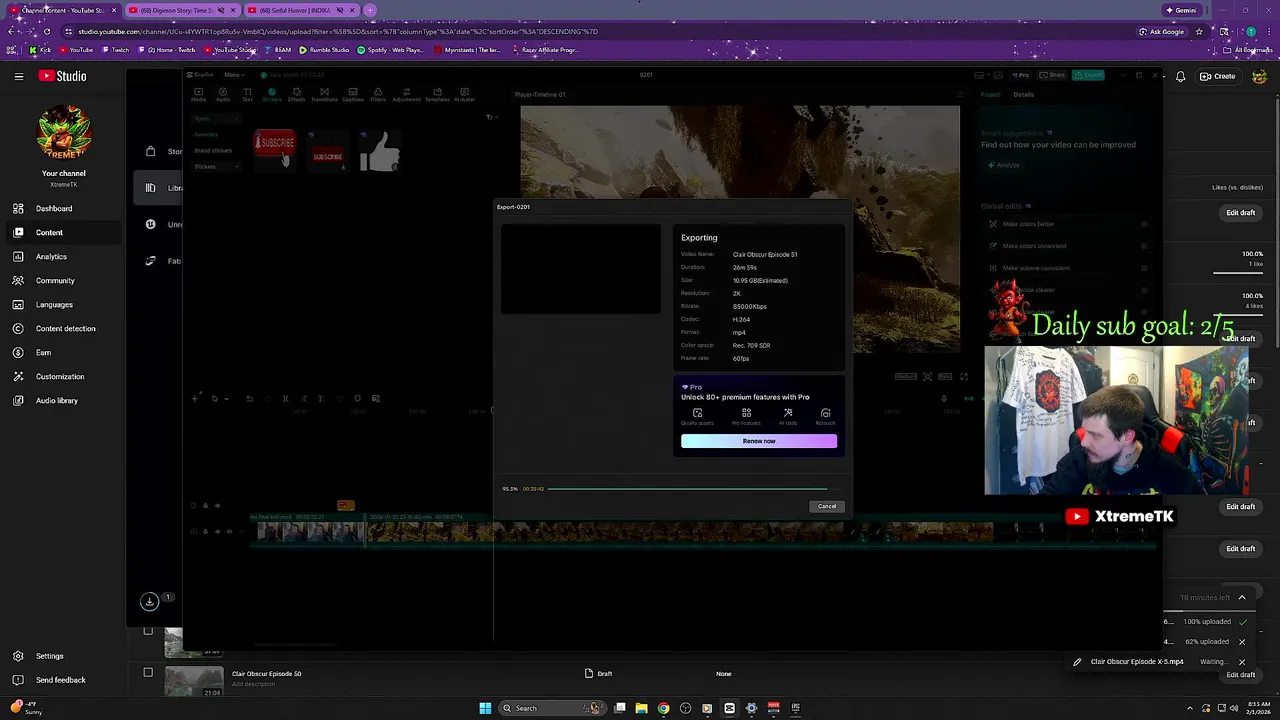Open the Twitch bookmark
Image resolution: width=1280 pixels, height=720 pixels.
(116, 49)
